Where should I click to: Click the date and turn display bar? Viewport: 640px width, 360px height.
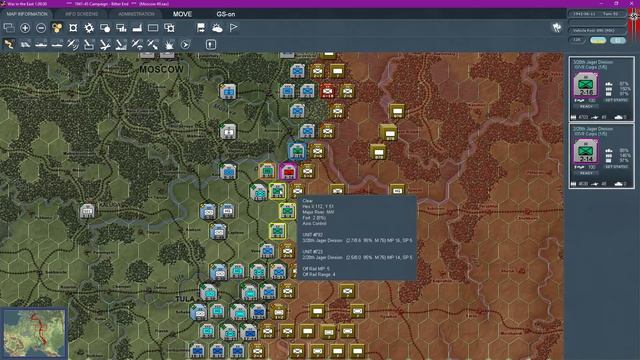point(597,14)
